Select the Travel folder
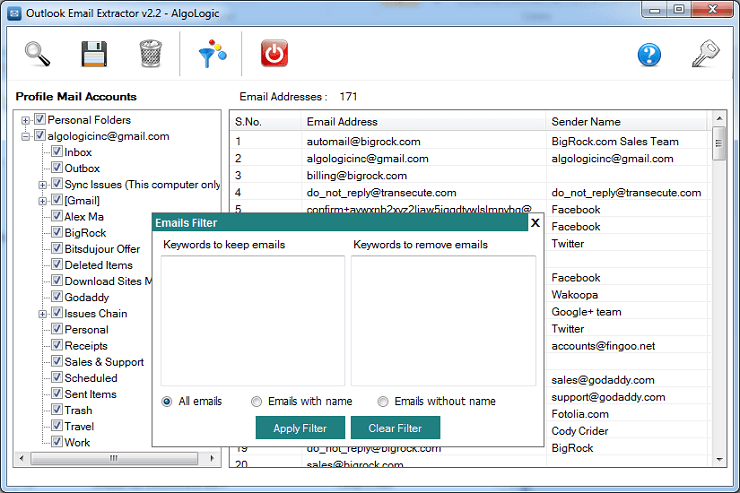740x493 pixels. pos(79,426)
